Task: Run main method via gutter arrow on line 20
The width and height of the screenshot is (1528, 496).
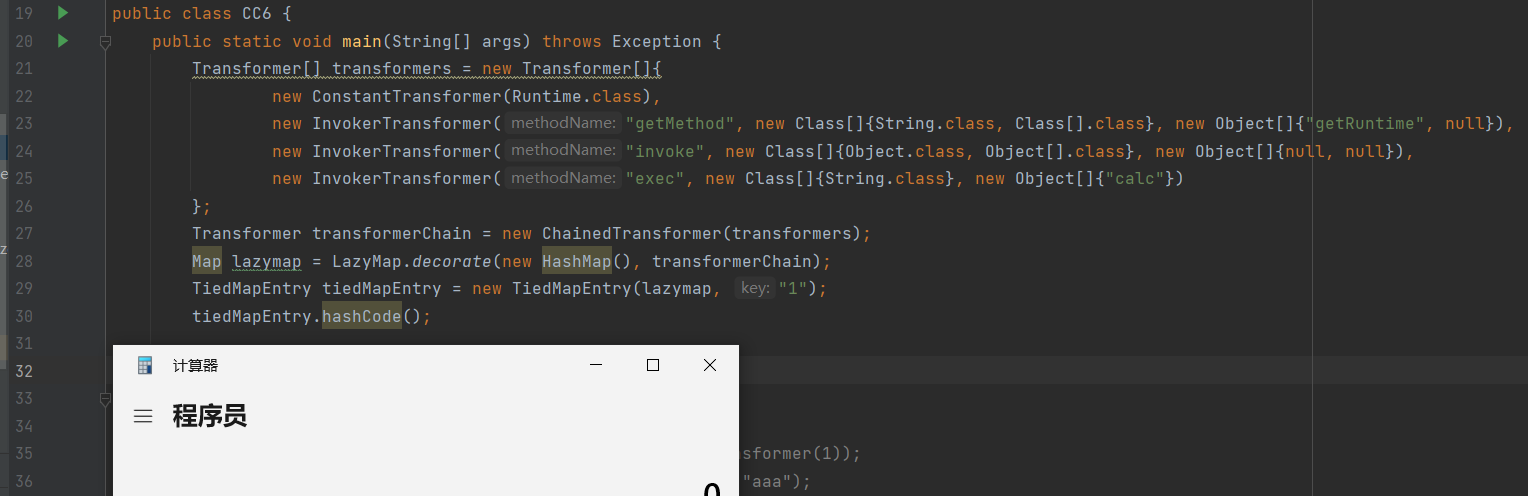Action: 63,41
